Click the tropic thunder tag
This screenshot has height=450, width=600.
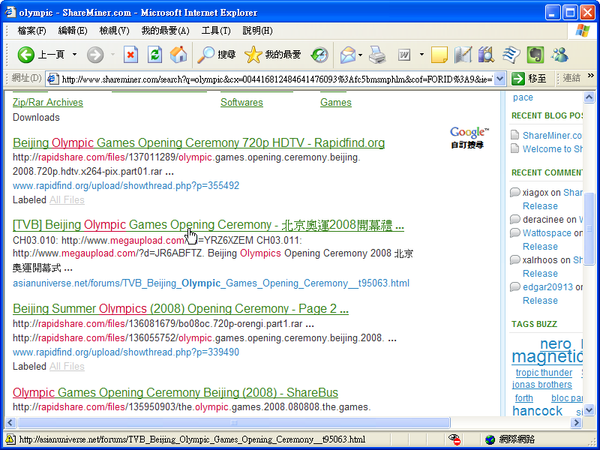click(x=544, y=372)
